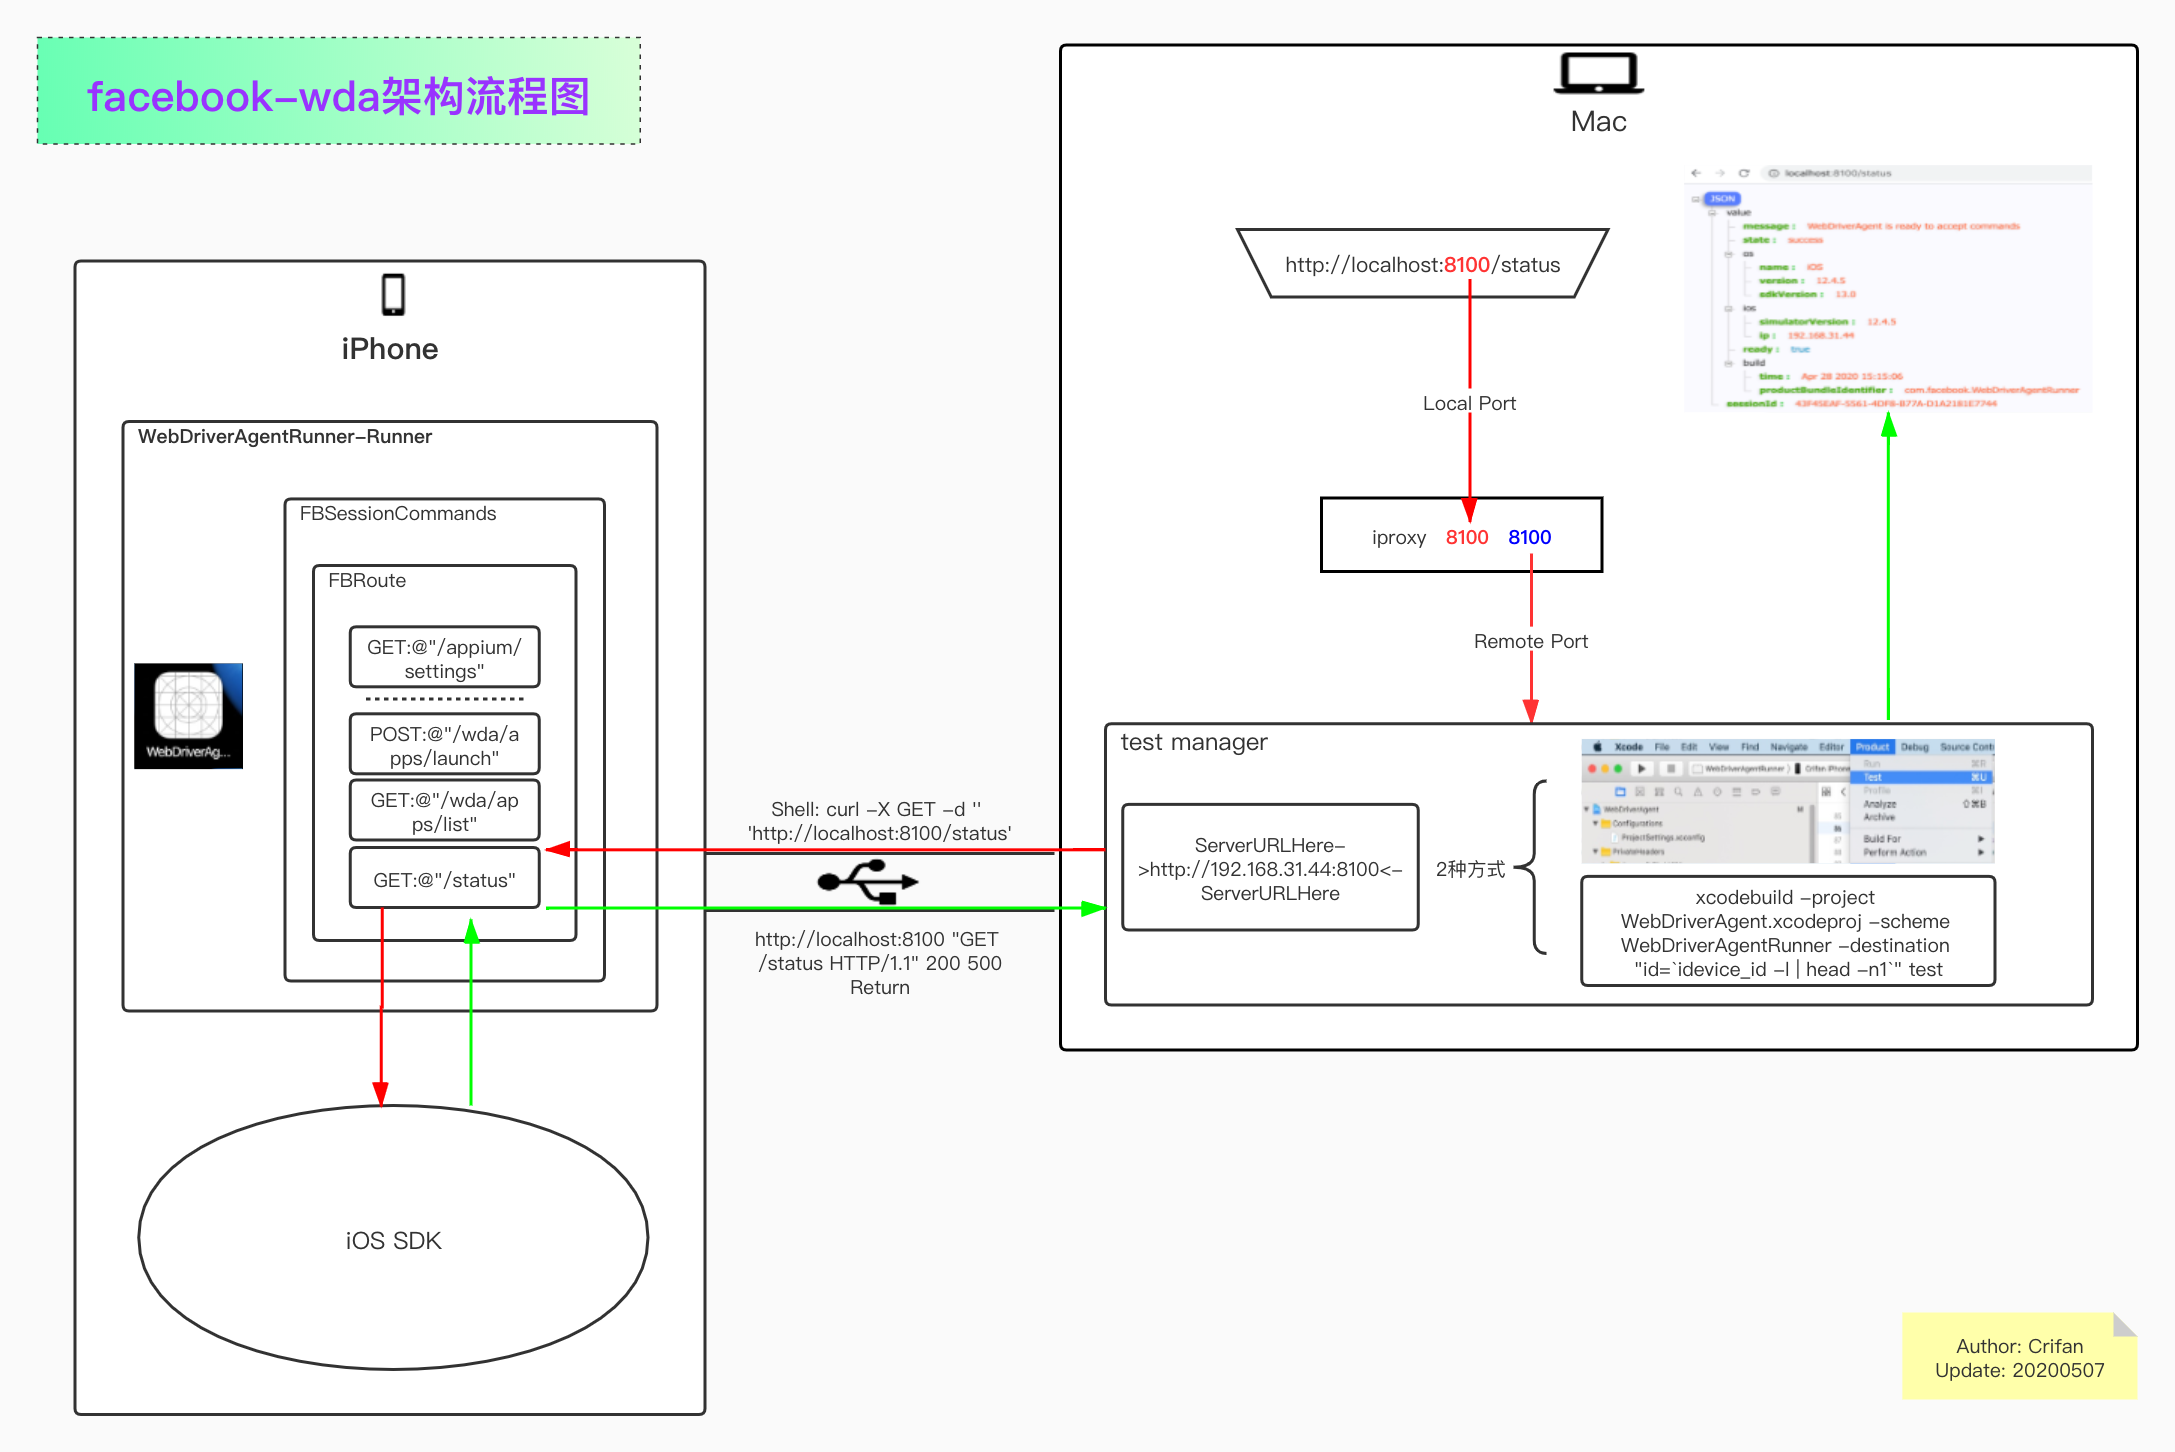Collapse the os node in JSON tree

coord(1728,254)
